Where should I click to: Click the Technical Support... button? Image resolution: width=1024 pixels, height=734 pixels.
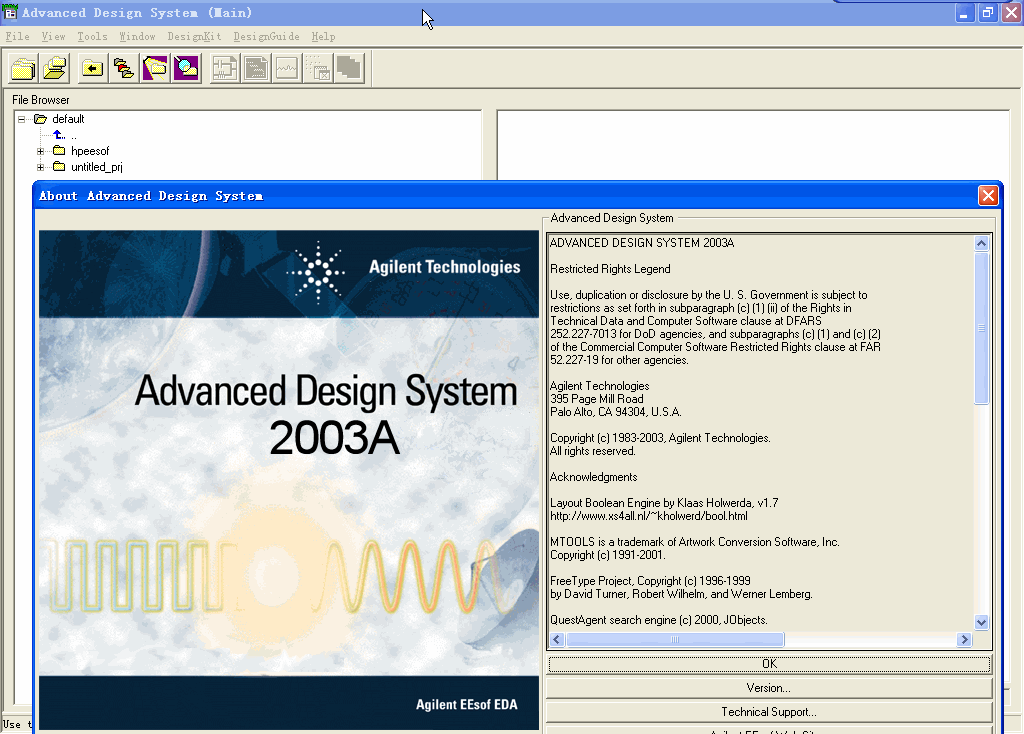pos(769,712)
